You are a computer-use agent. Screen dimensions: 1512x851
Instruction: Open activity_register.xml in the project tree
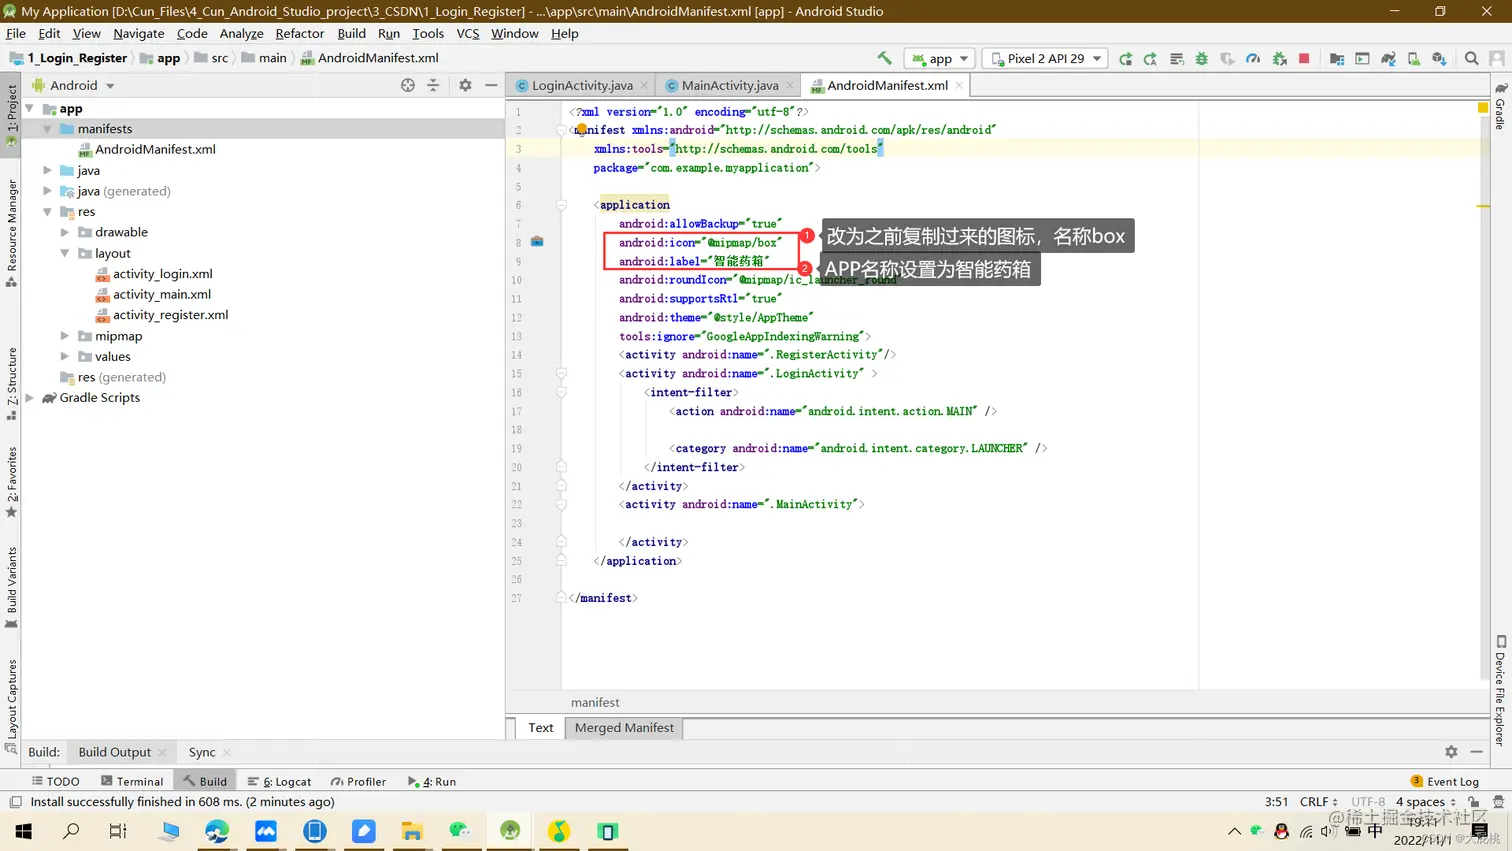pyautogui.click(x=170, y=315)
